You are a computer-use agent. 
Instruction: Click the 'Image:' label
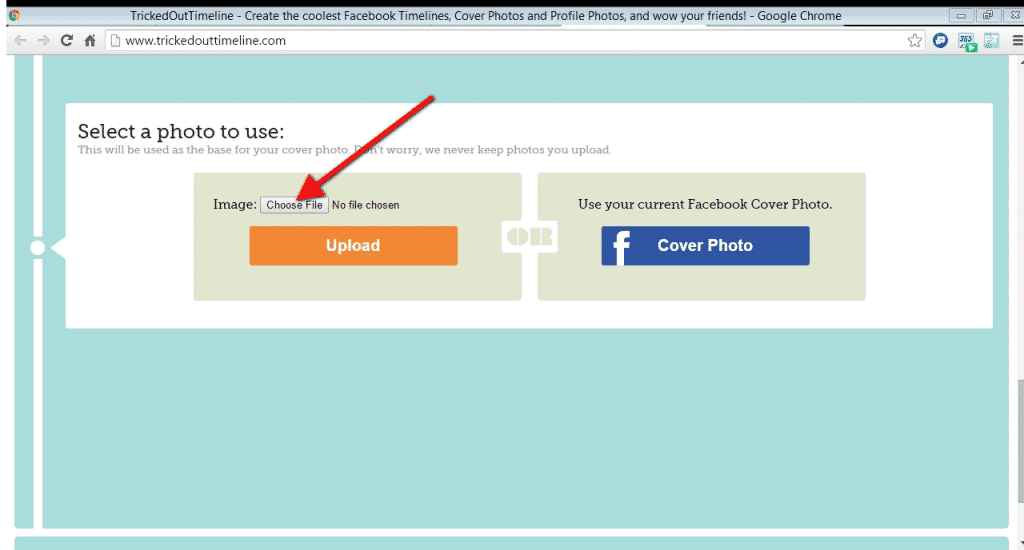(234, 204)
